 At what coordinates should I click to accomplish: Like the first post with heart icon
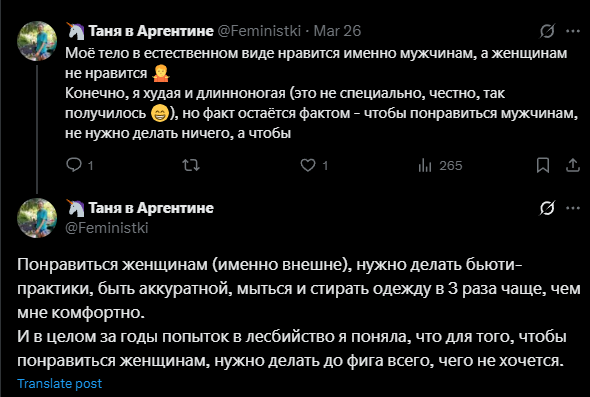pos(308,165)
